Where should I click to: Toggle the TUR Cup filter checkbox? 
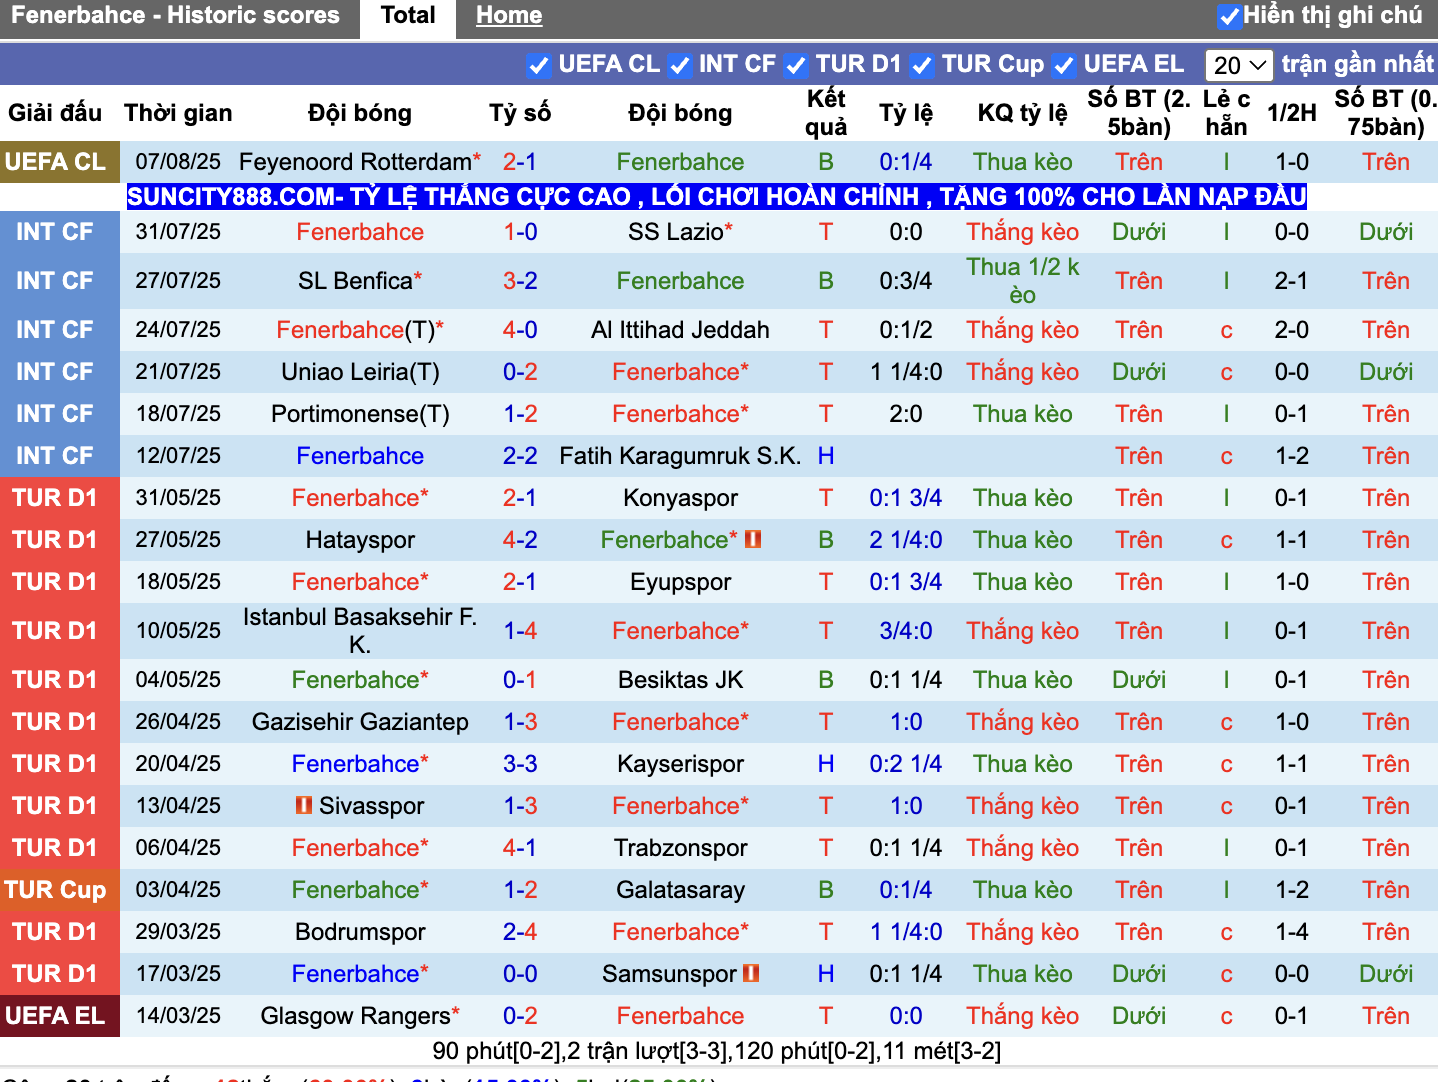(x=922, y=66)
